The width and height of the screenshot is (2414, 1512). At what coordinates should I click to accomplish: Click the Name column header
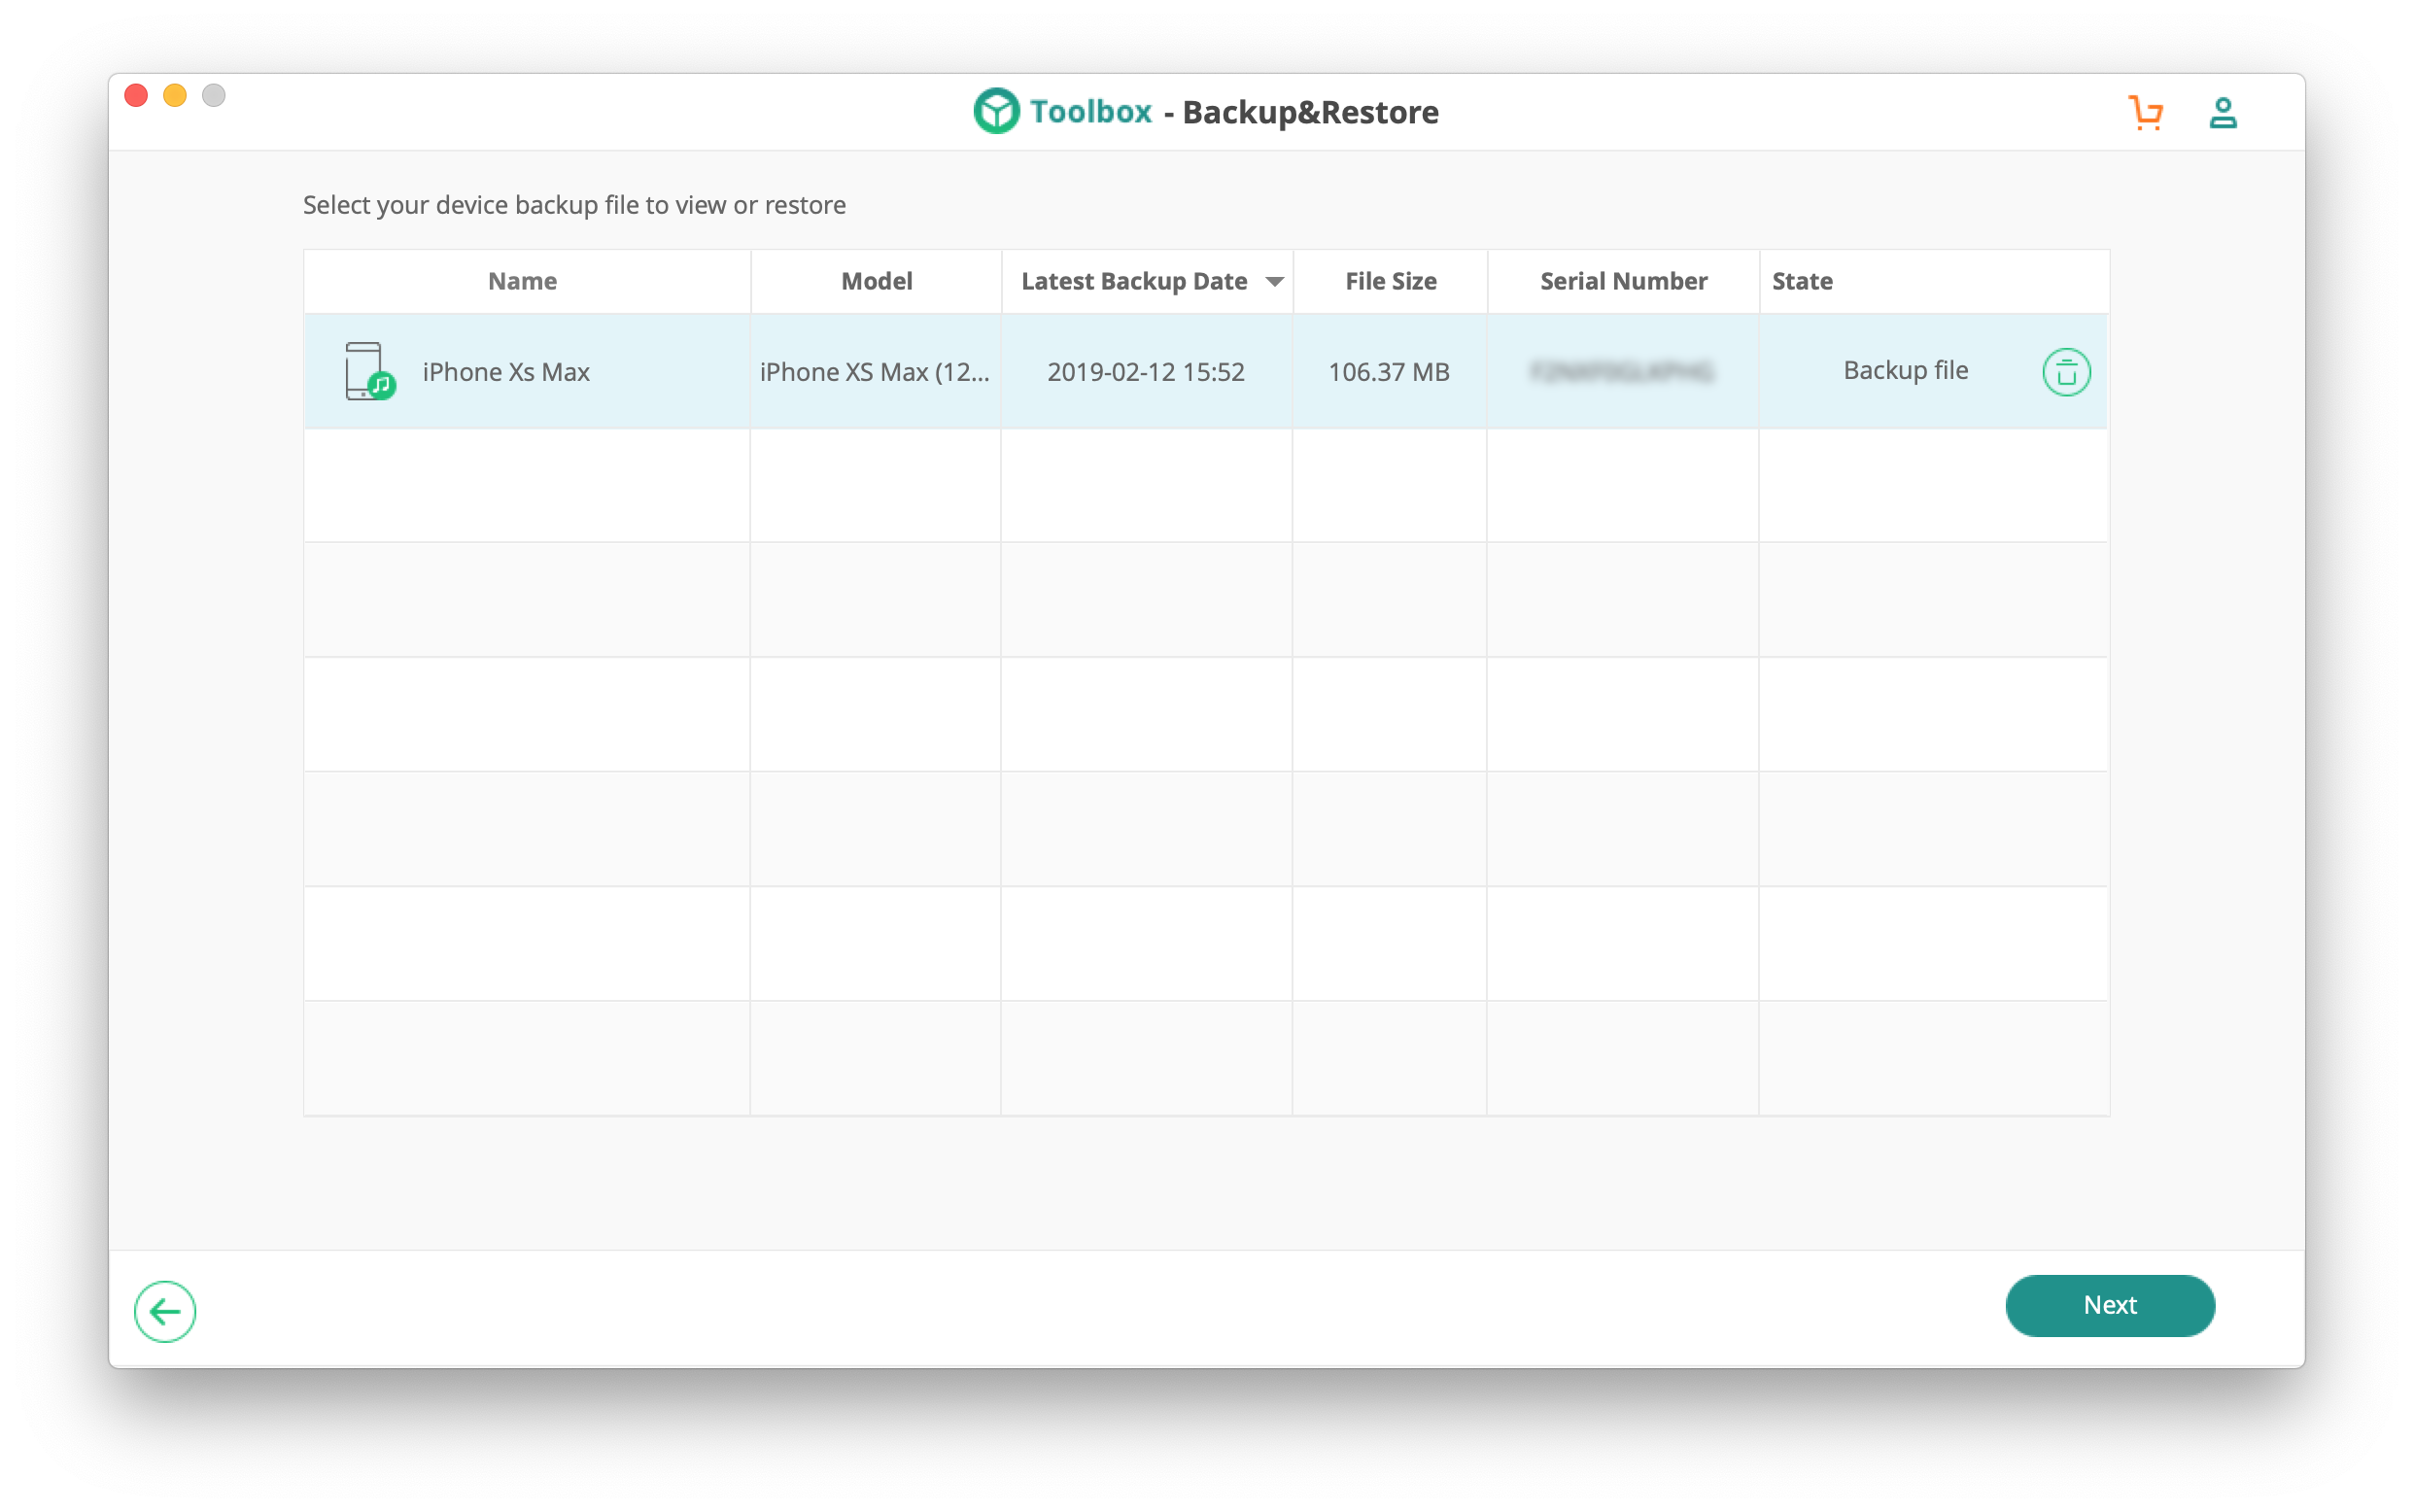[x=522, y=282]
